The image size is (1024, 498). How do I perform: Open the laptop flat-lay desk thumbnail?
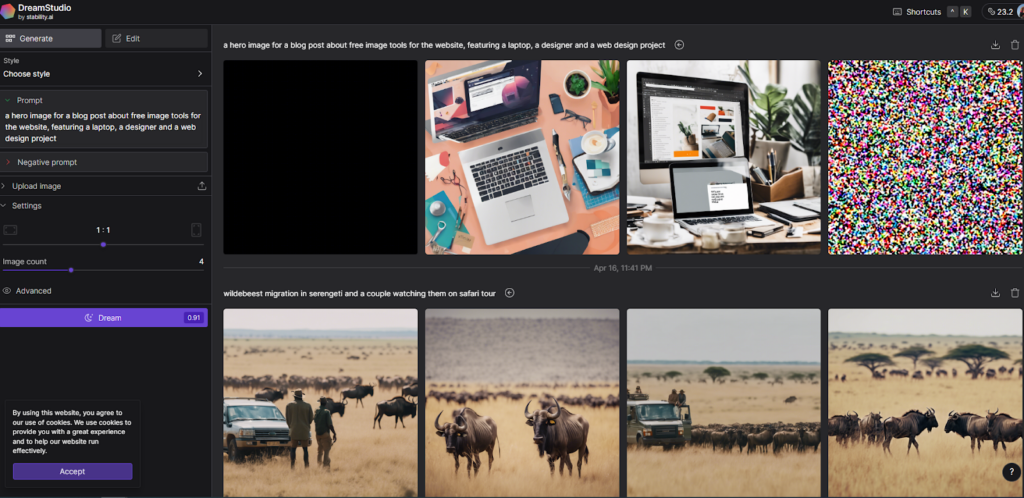click(x=522, y=157)
